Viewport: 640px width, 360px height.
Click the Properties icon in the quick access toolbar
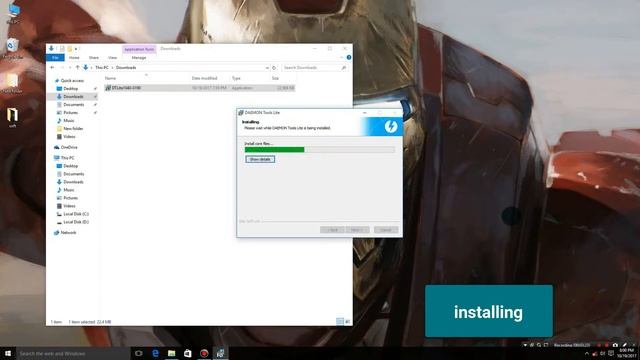tap(62, 49)
